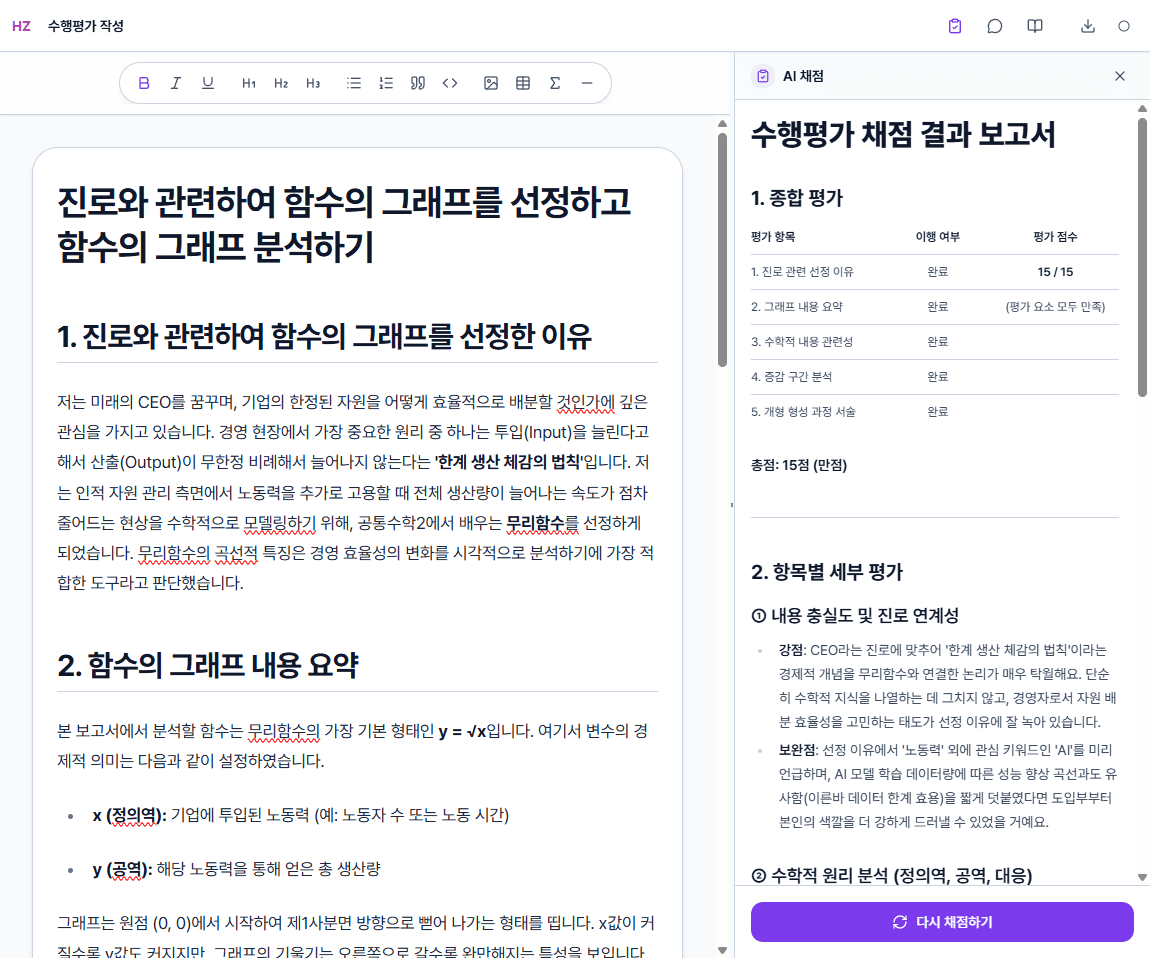Click the '평가 점수' column header
This screenshot has height=958, width=1150.
tap(1055, 236)
